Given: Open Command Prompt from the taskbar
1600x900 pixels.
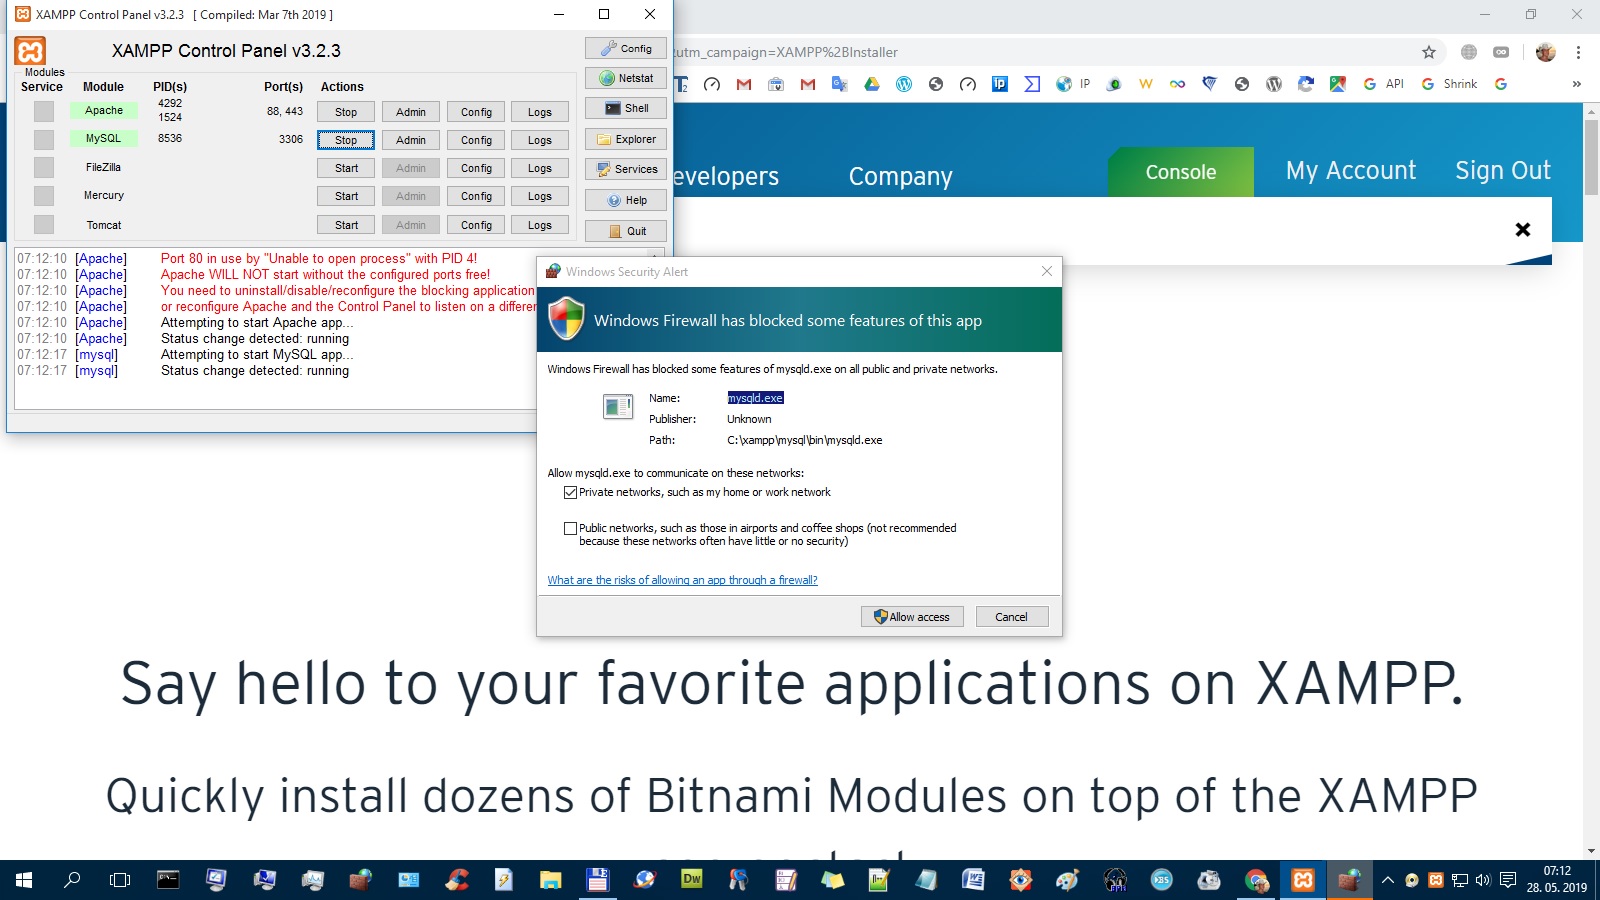Looking at the screenshot, I should coord(168,880).
